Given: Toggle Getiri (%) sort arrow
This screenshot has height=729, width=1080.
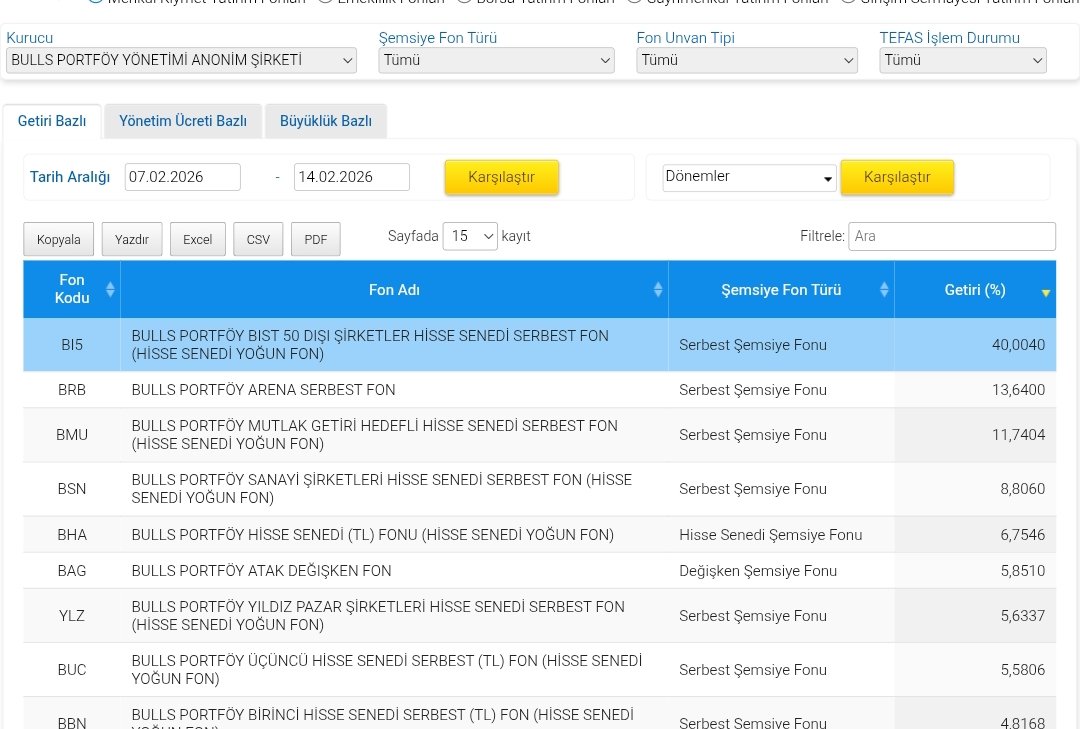Looking at the screenshot, I should click(1046, 293).
